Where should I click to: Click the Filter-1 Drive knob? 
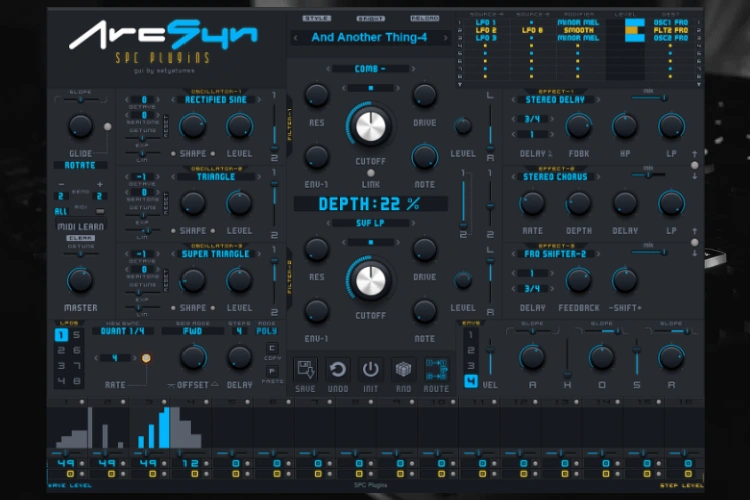(x=424, y=95)
